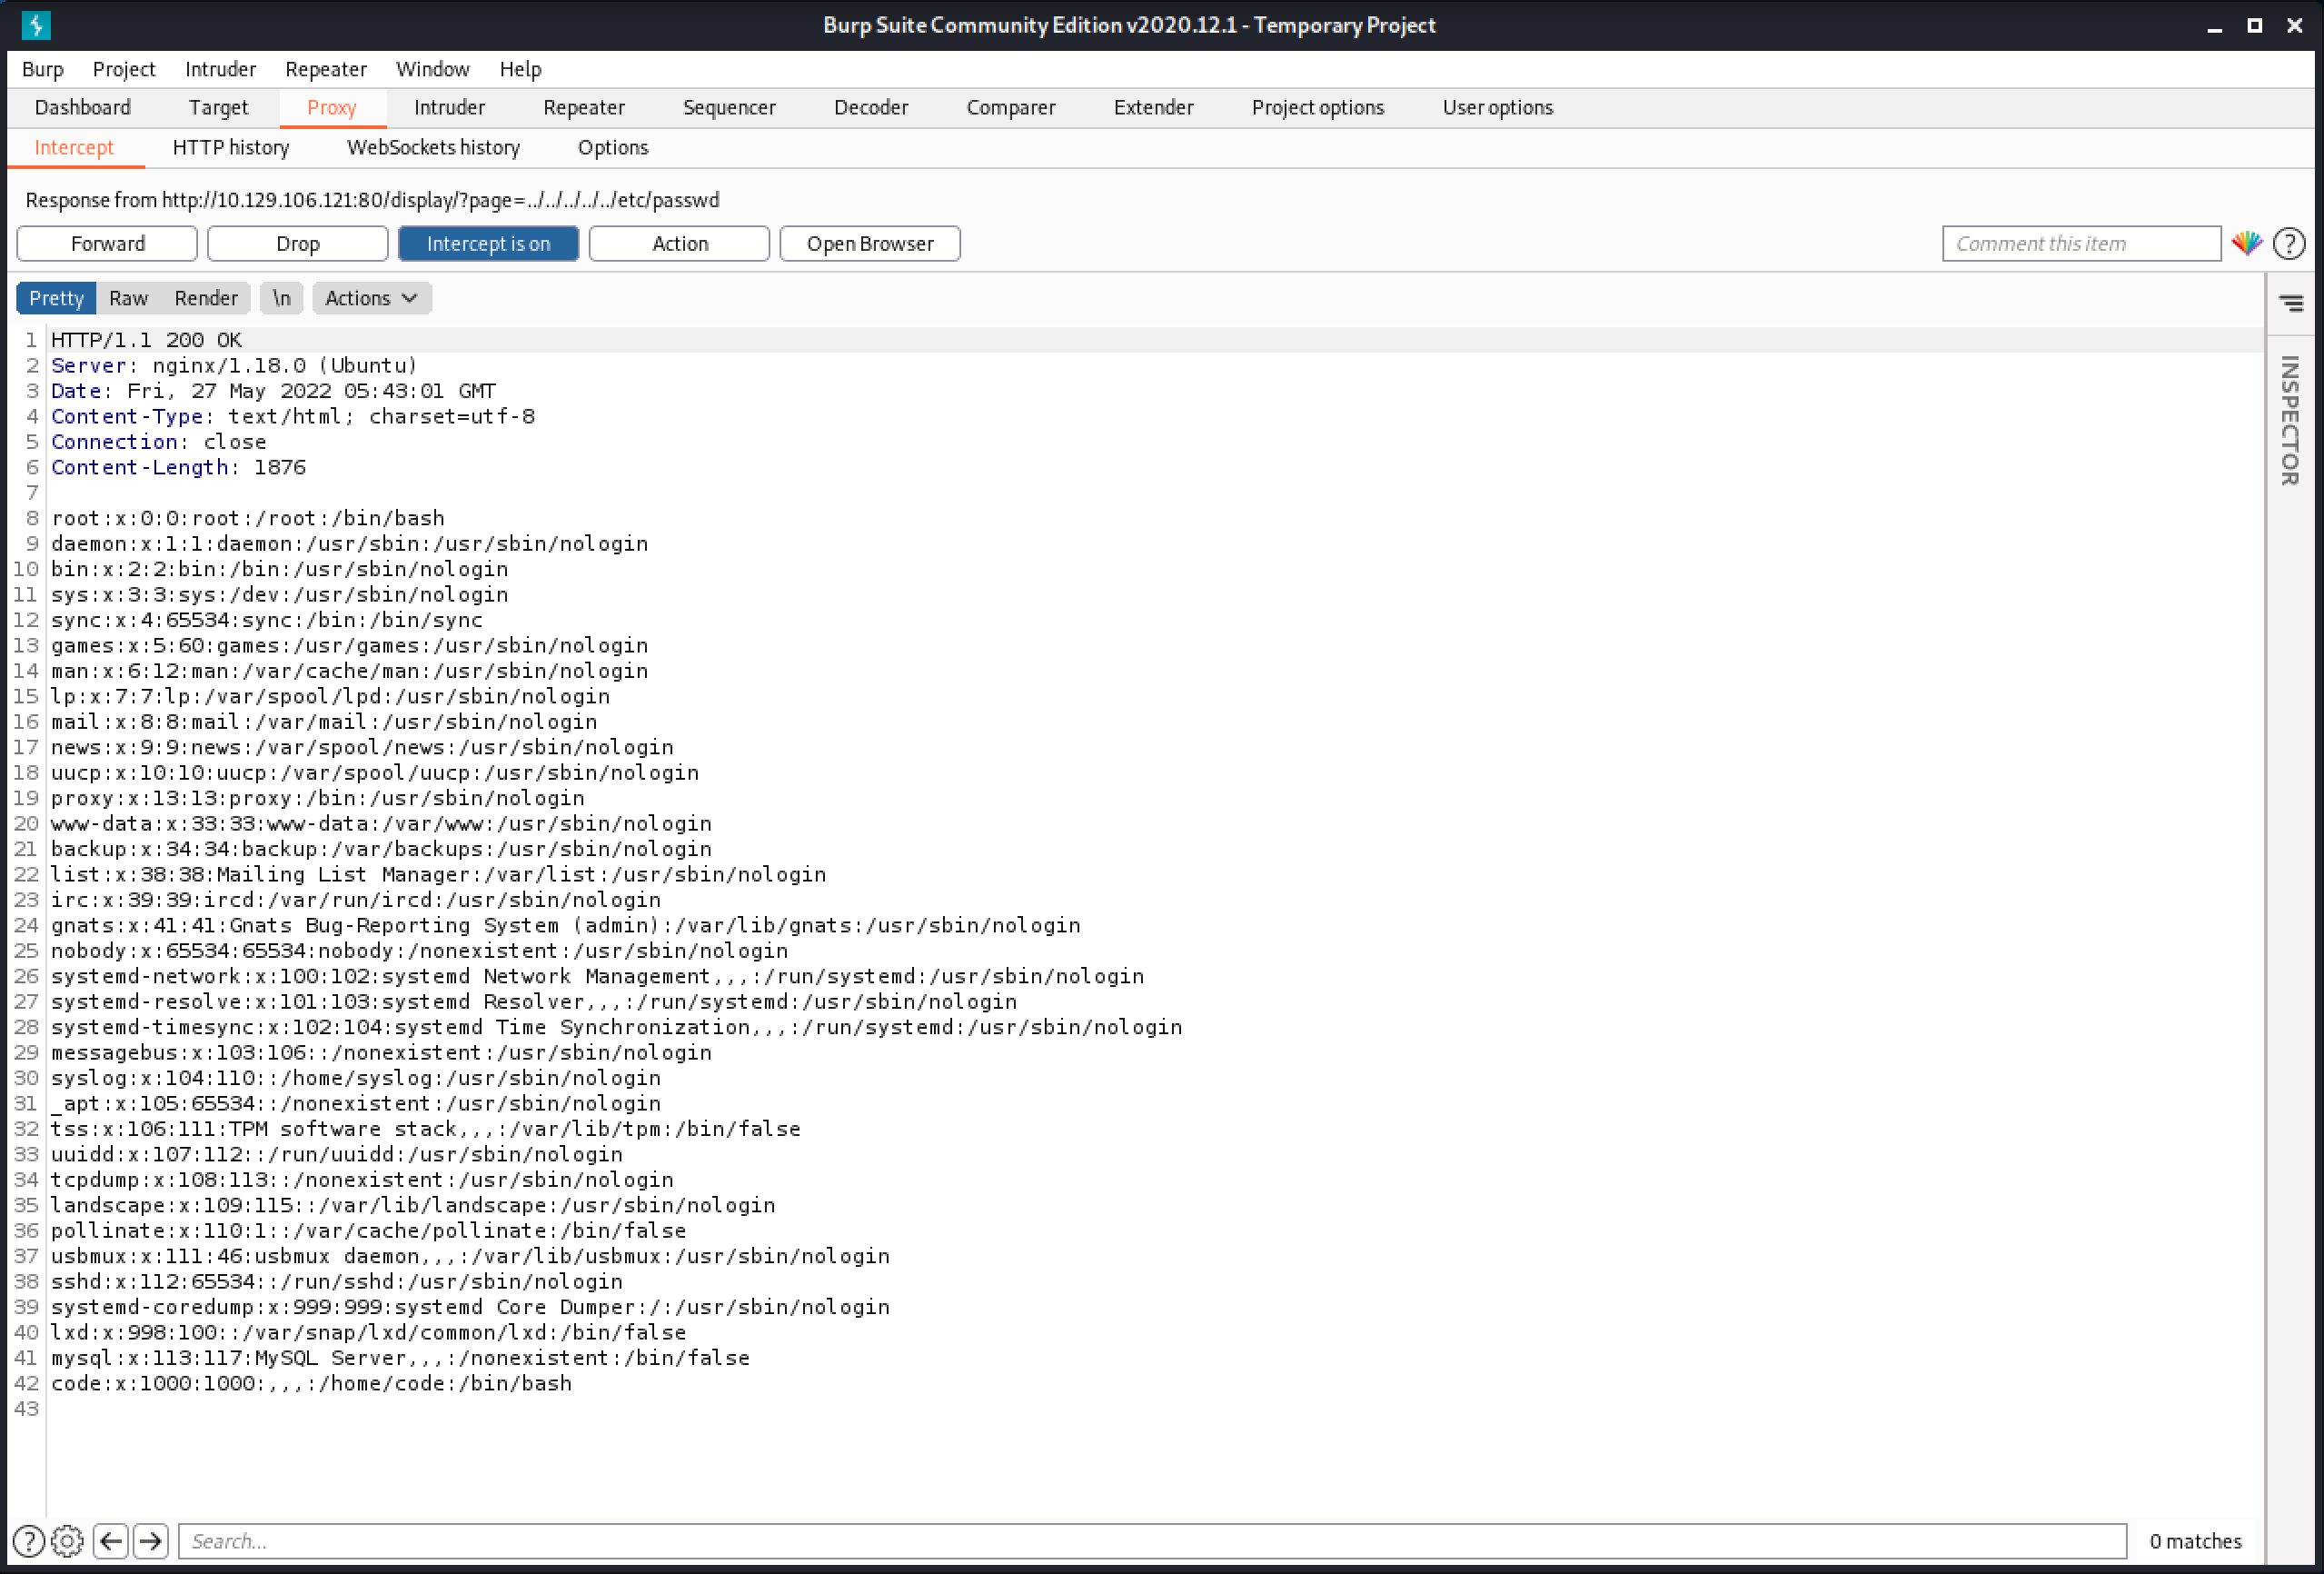Click the Forward button

(x=107, y=244)
